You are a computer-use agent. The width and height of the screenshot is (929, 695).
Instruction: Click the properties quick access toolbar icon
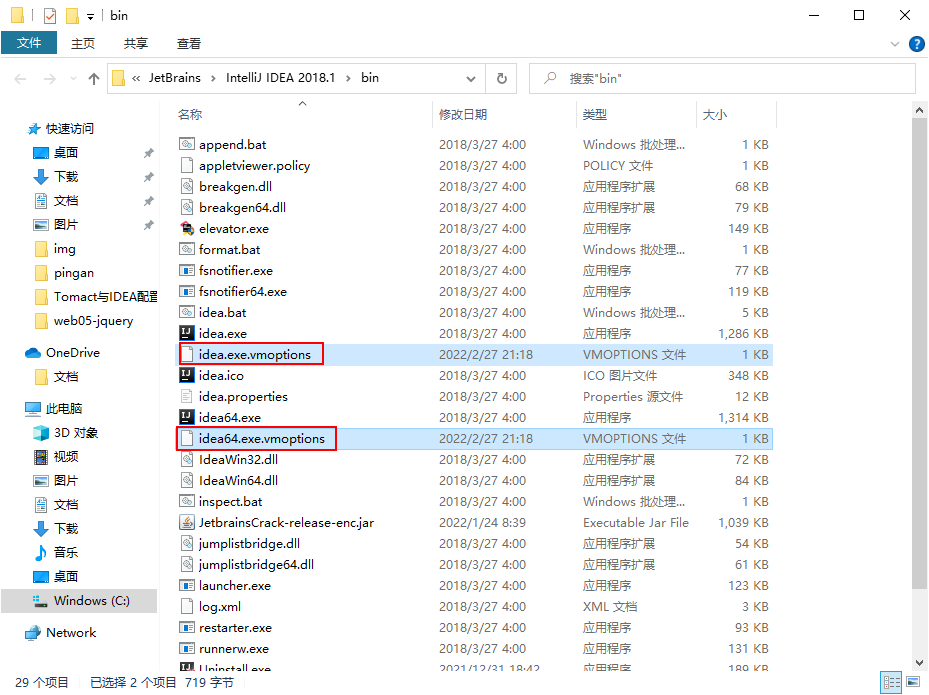point(50,15)
